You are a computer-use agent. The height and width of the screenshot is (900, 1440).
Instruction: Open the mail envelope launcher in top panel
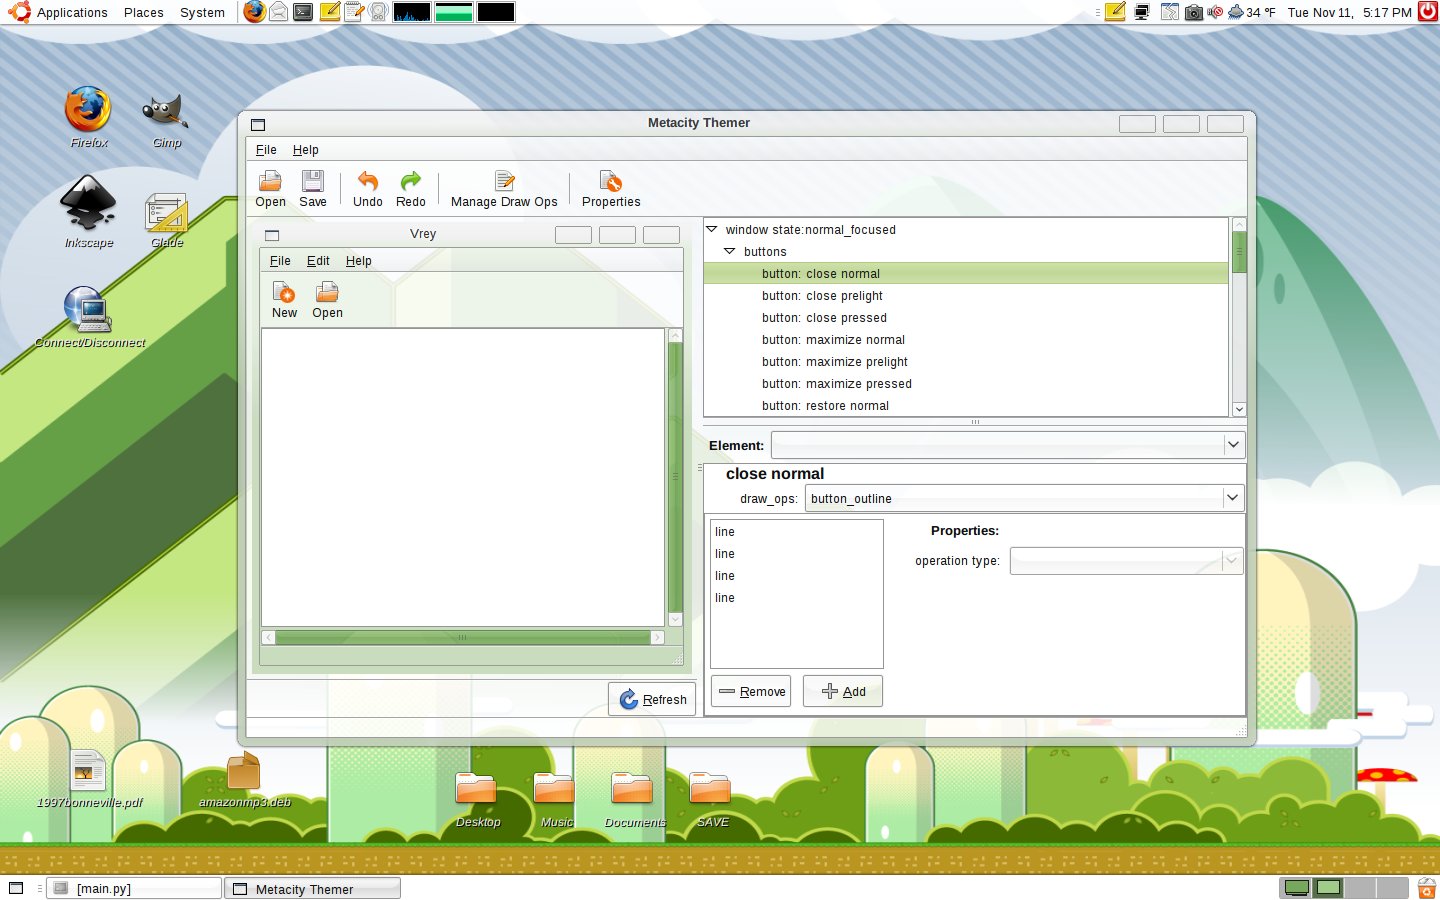click(x=279, y=12)
